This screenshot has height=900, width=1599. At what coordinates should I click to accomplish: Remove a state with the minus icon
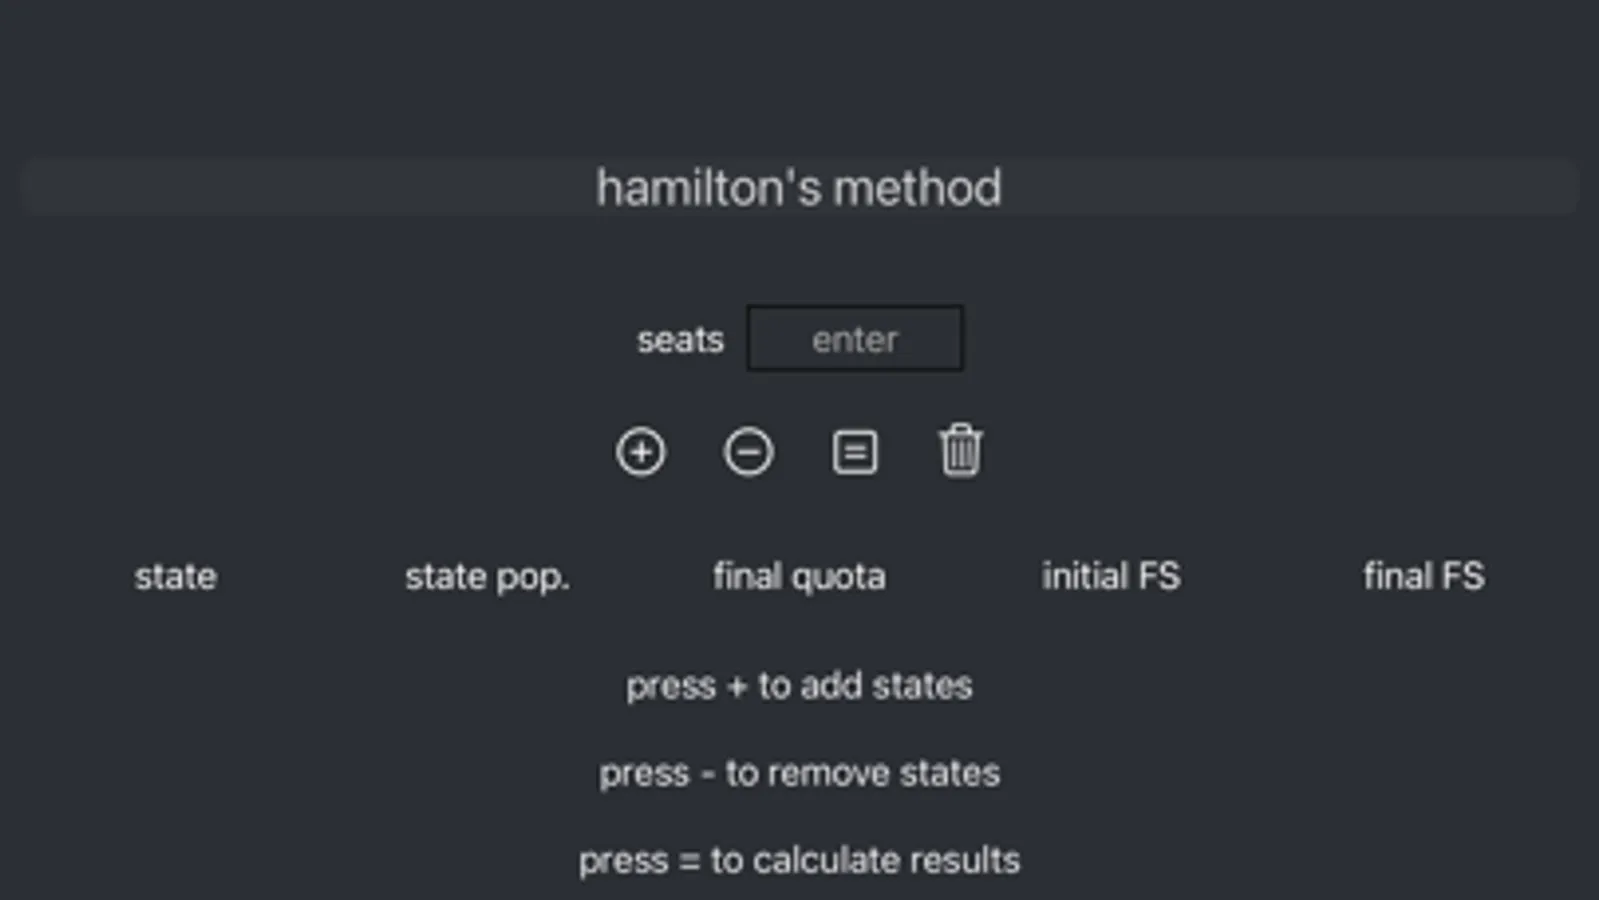748,452
